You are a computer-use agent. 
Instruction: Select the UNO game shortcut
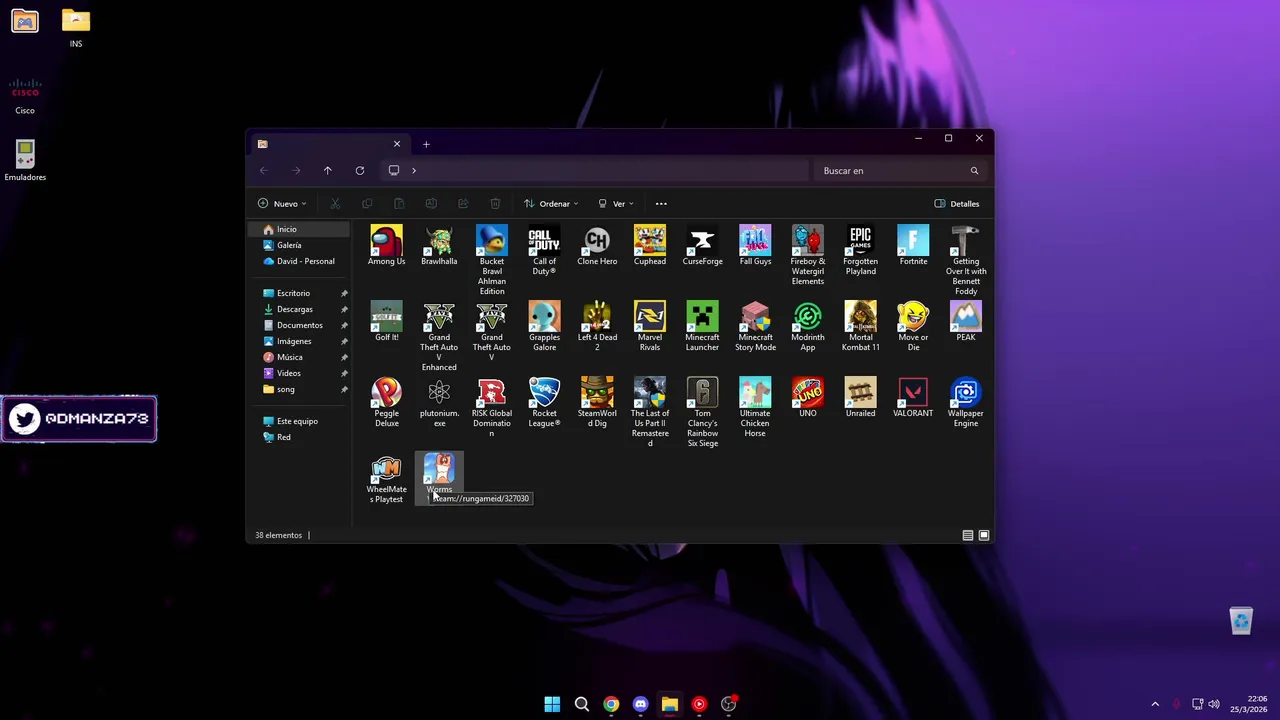coord(808,398)
